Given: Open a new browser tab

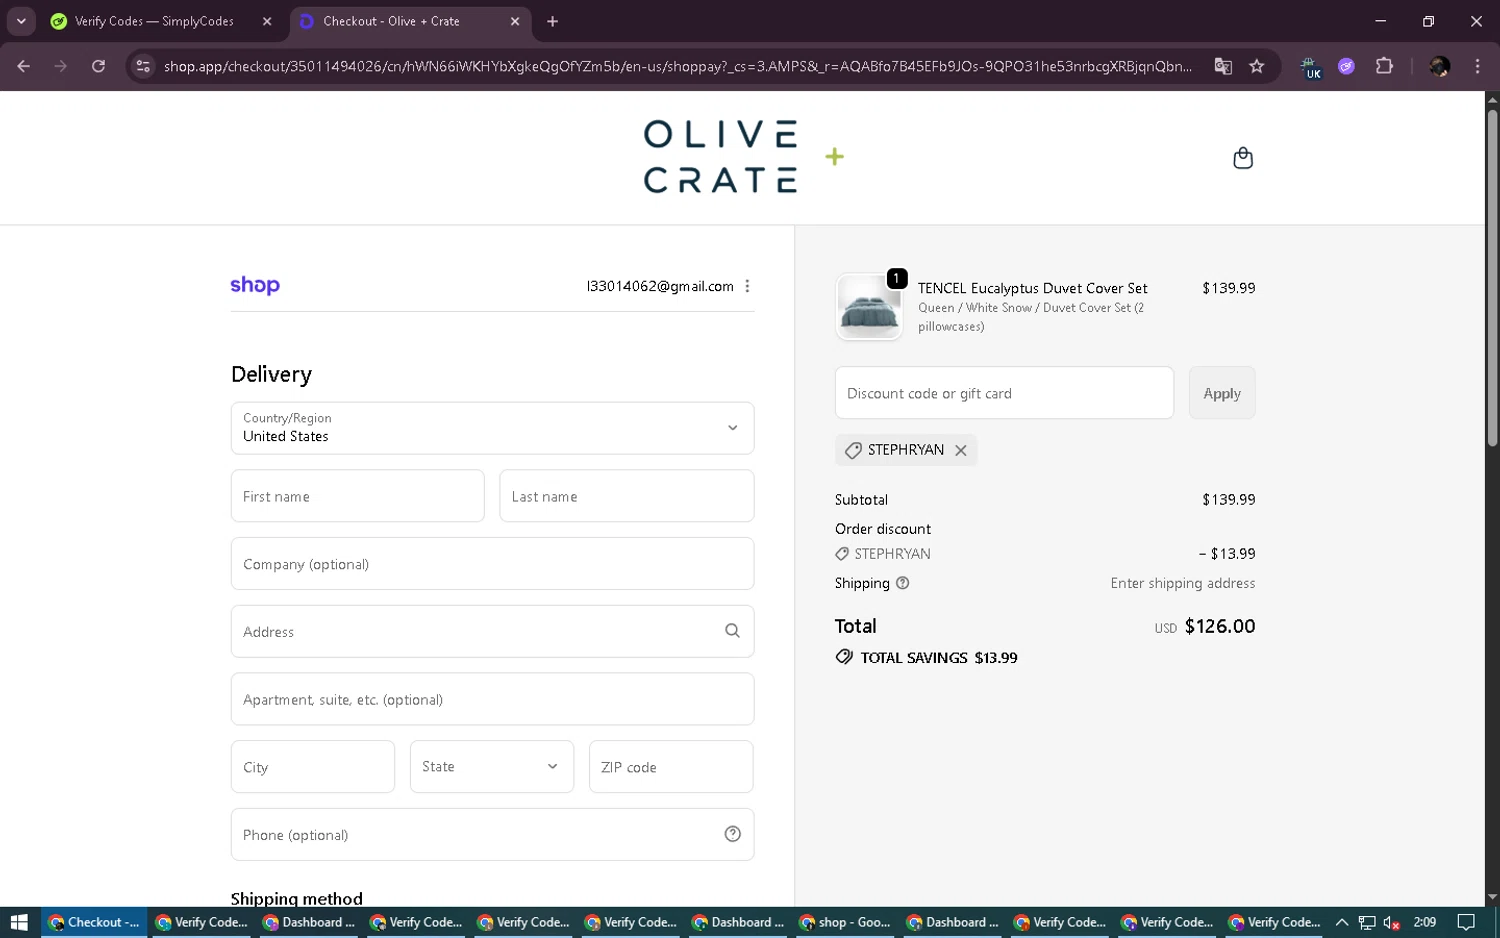Looking at the screenshot, I should click(x=553, y=21).
